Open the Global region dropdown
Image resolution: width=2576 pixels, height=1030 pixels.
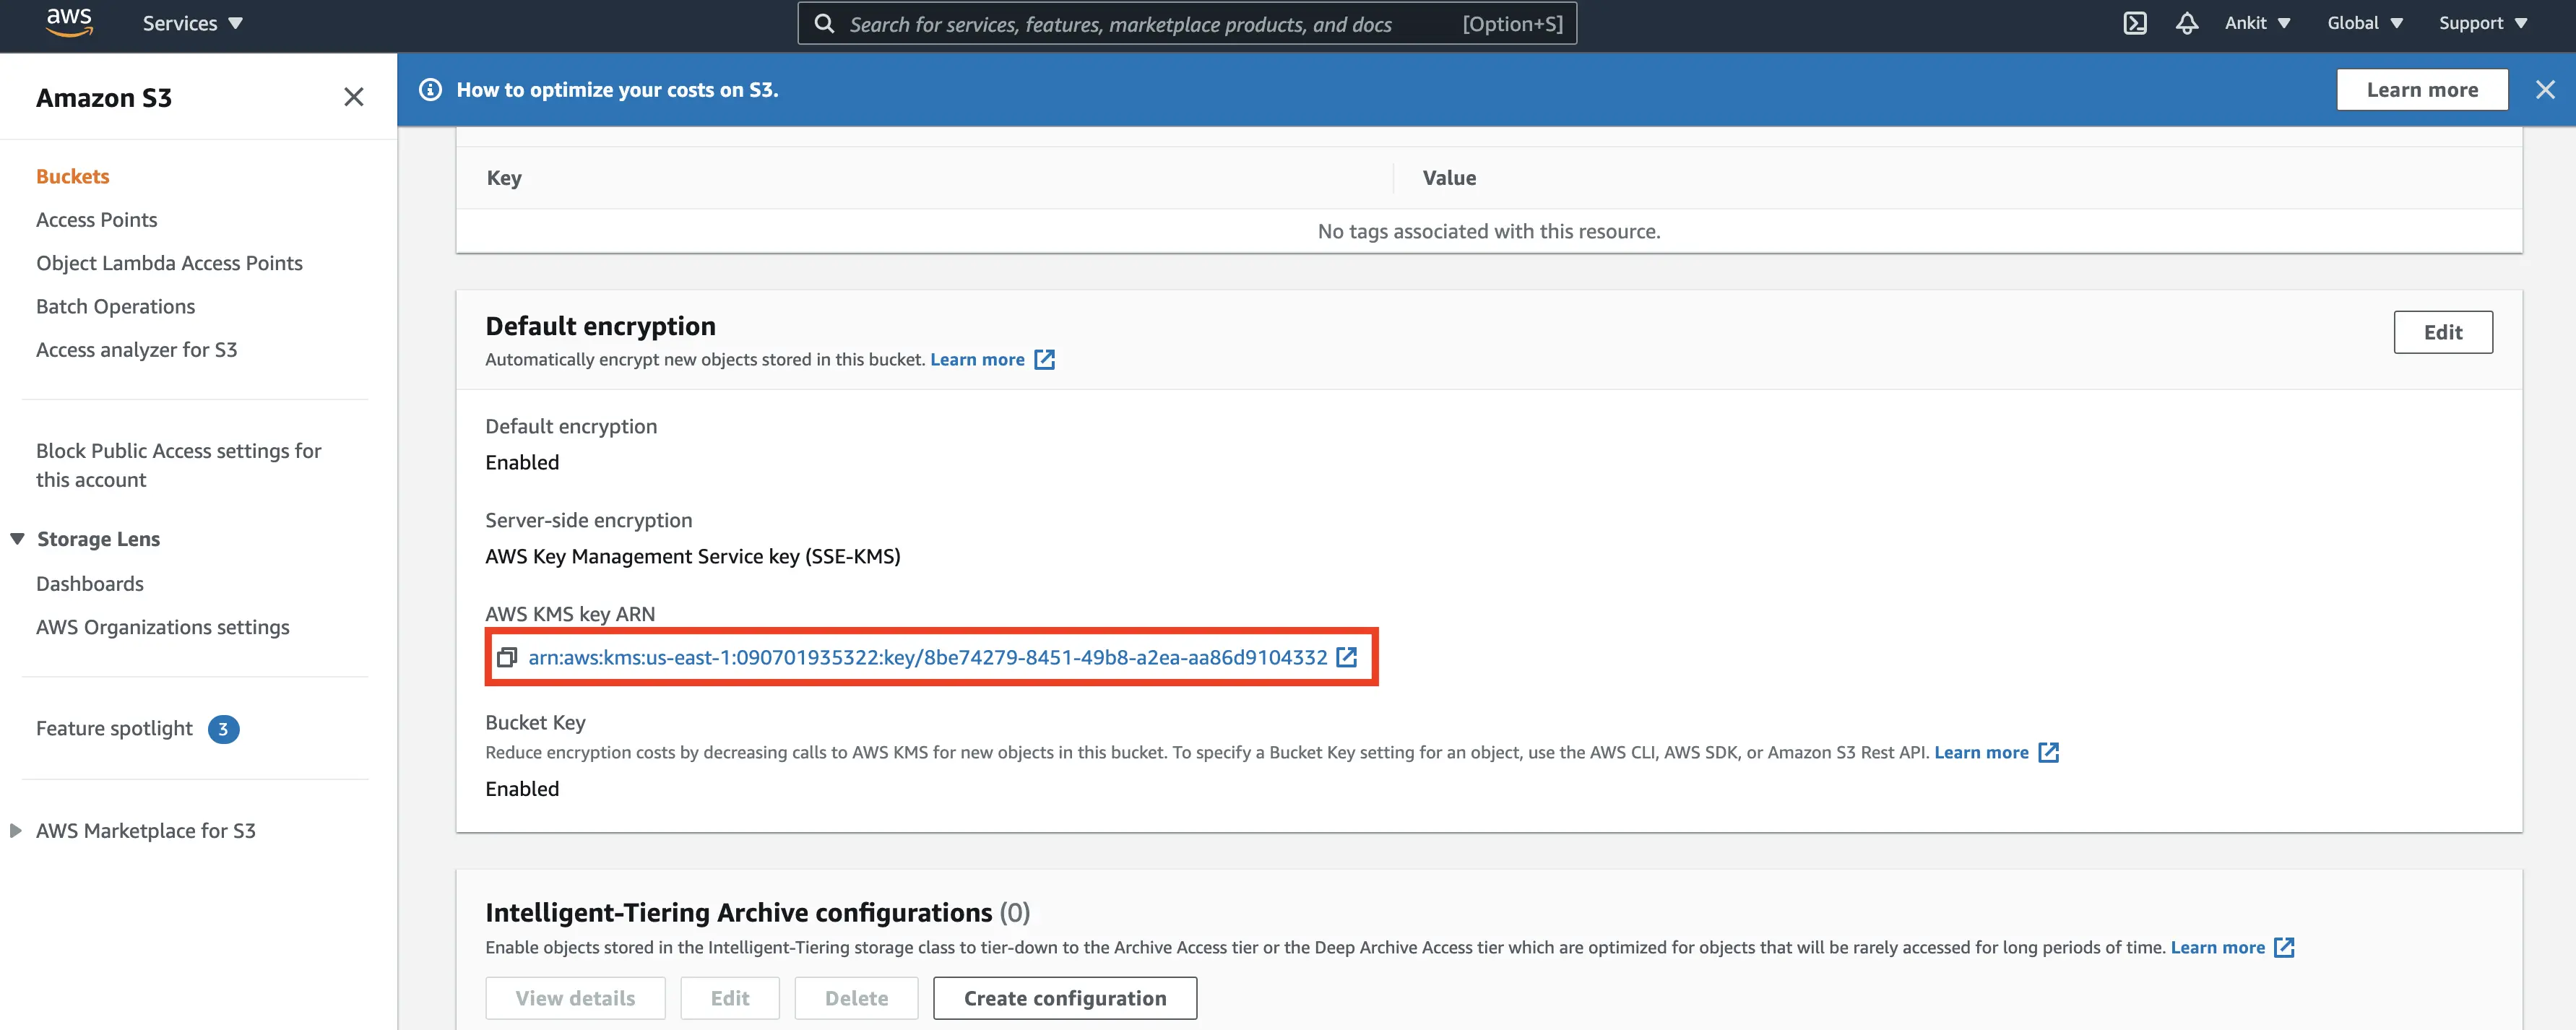[2364, 23]
